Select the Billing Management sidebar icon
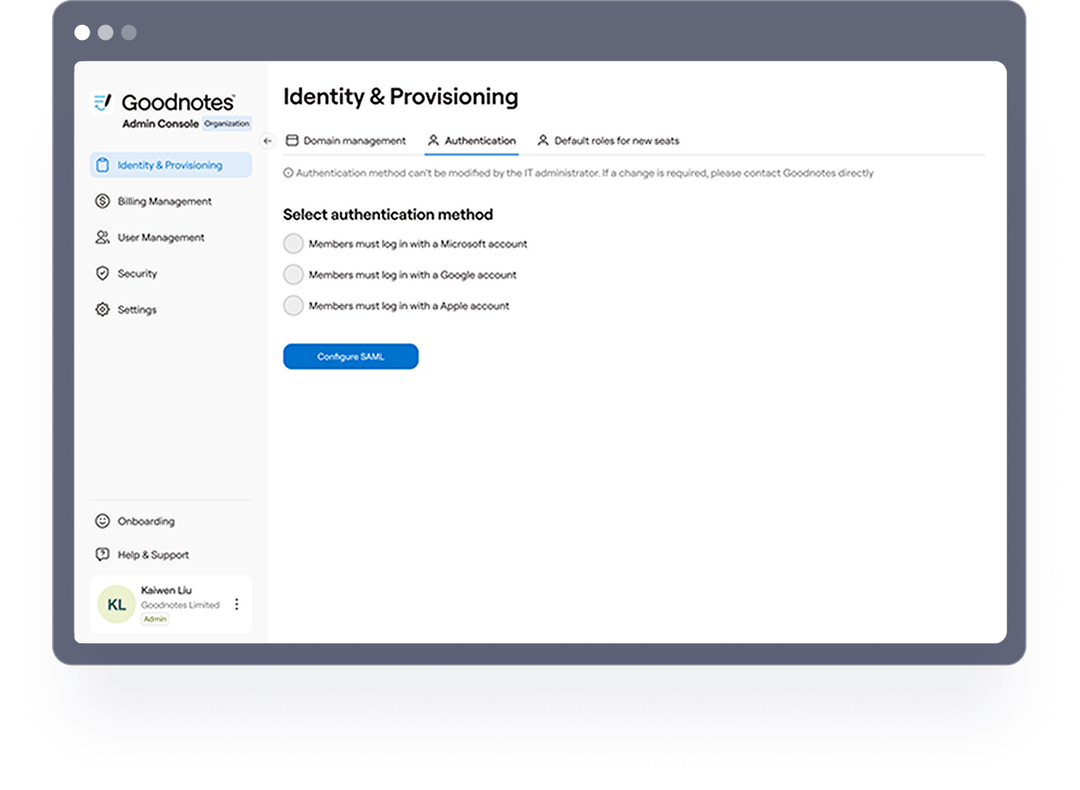The image size is (1080, 790). 102,201
